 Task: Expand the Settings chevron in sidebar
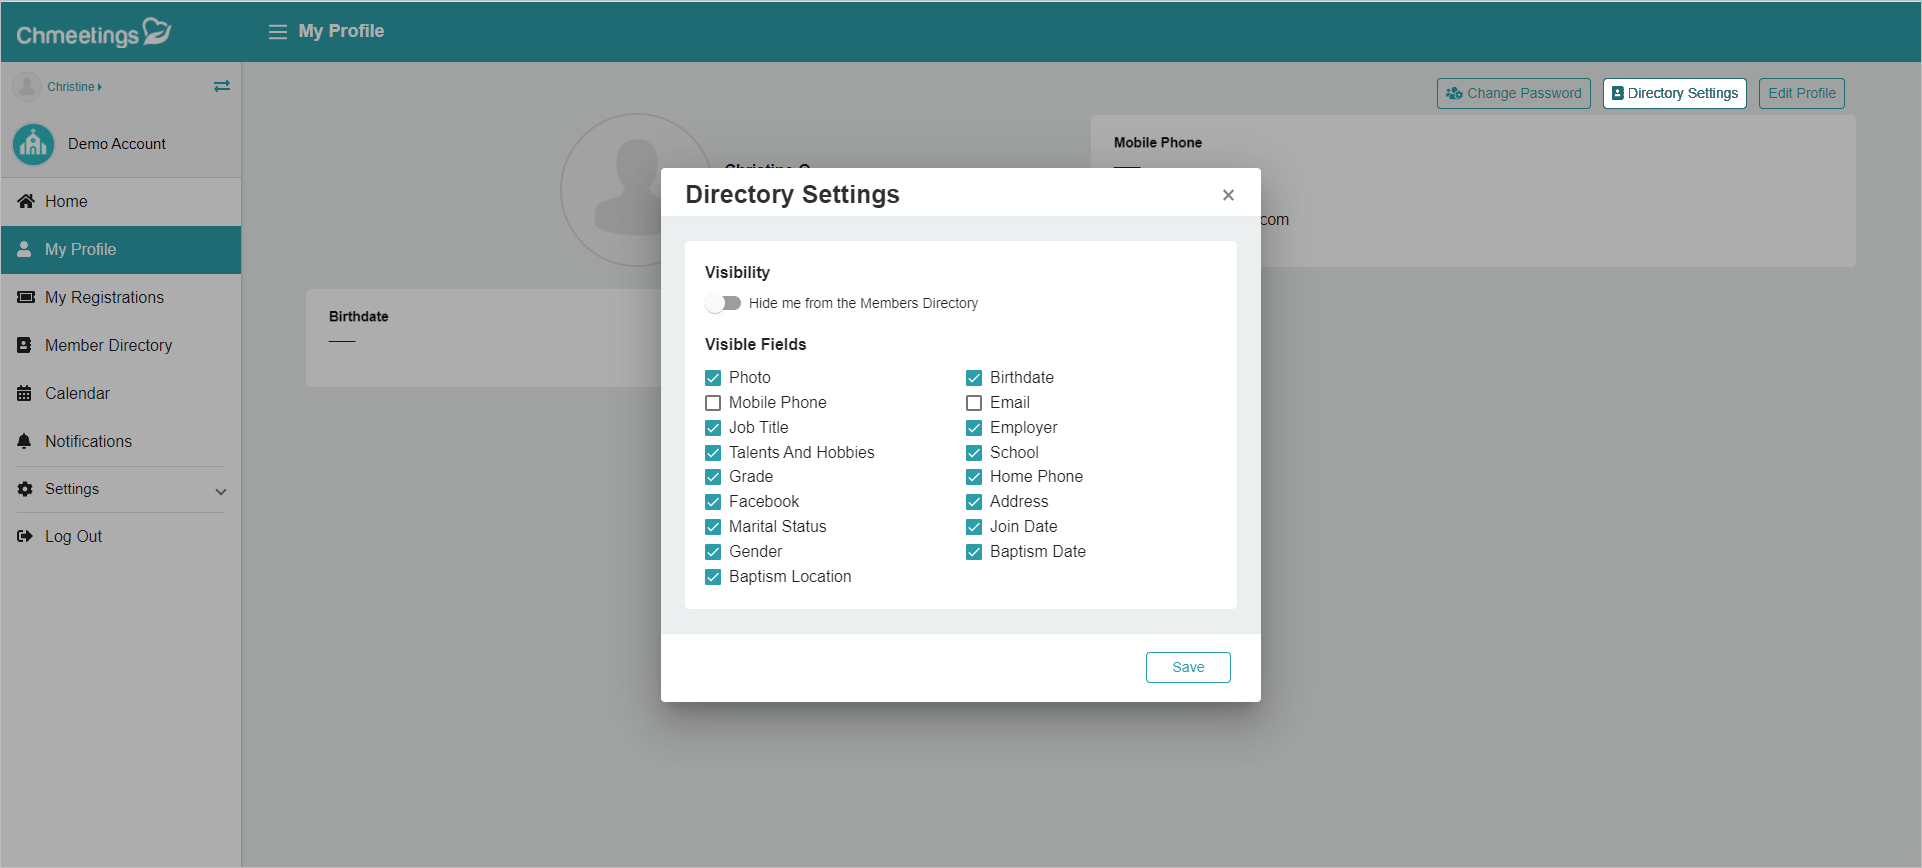[221, 491]
